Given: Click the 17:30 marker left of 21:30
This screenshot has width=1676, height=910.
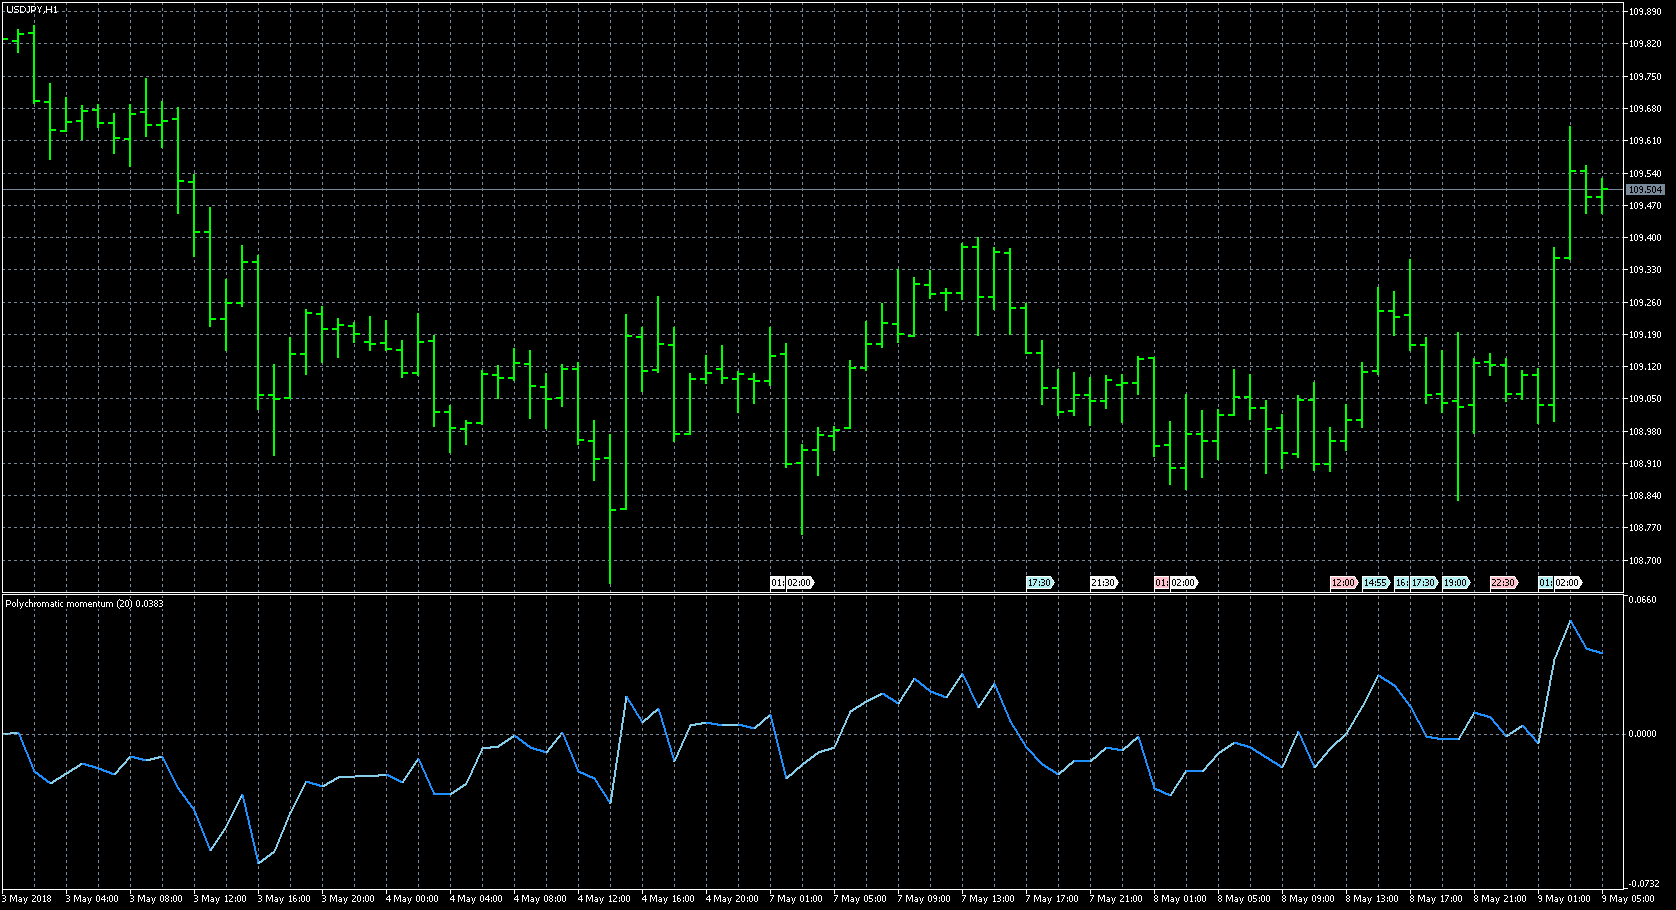Looking at the screenshot, I should 1039,583.
